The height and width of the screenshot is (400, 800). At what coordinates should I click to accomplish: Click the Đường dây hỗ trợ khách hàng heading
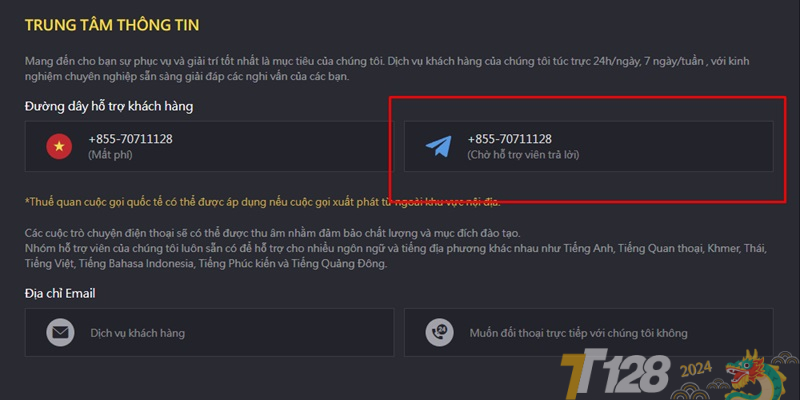click(109, 107)
